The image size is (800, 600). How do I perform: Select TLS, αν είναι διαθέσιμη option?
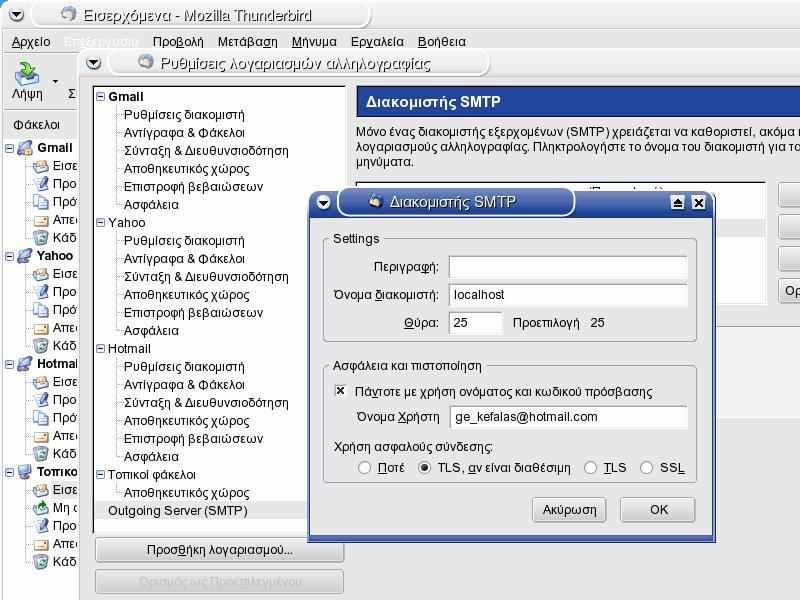click(x=424, y=468)
